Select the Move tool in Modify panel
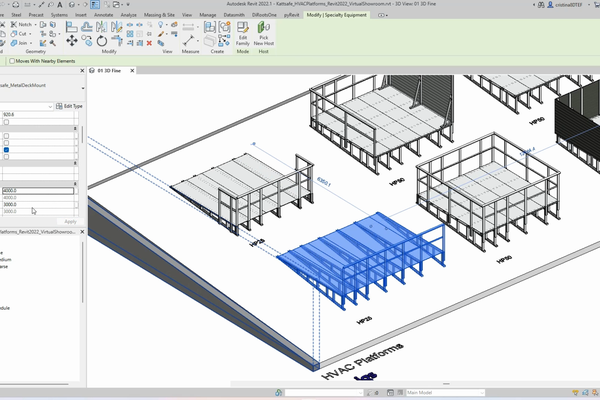The height and width of the screenshot is (400, 600). tap(72, 41)
